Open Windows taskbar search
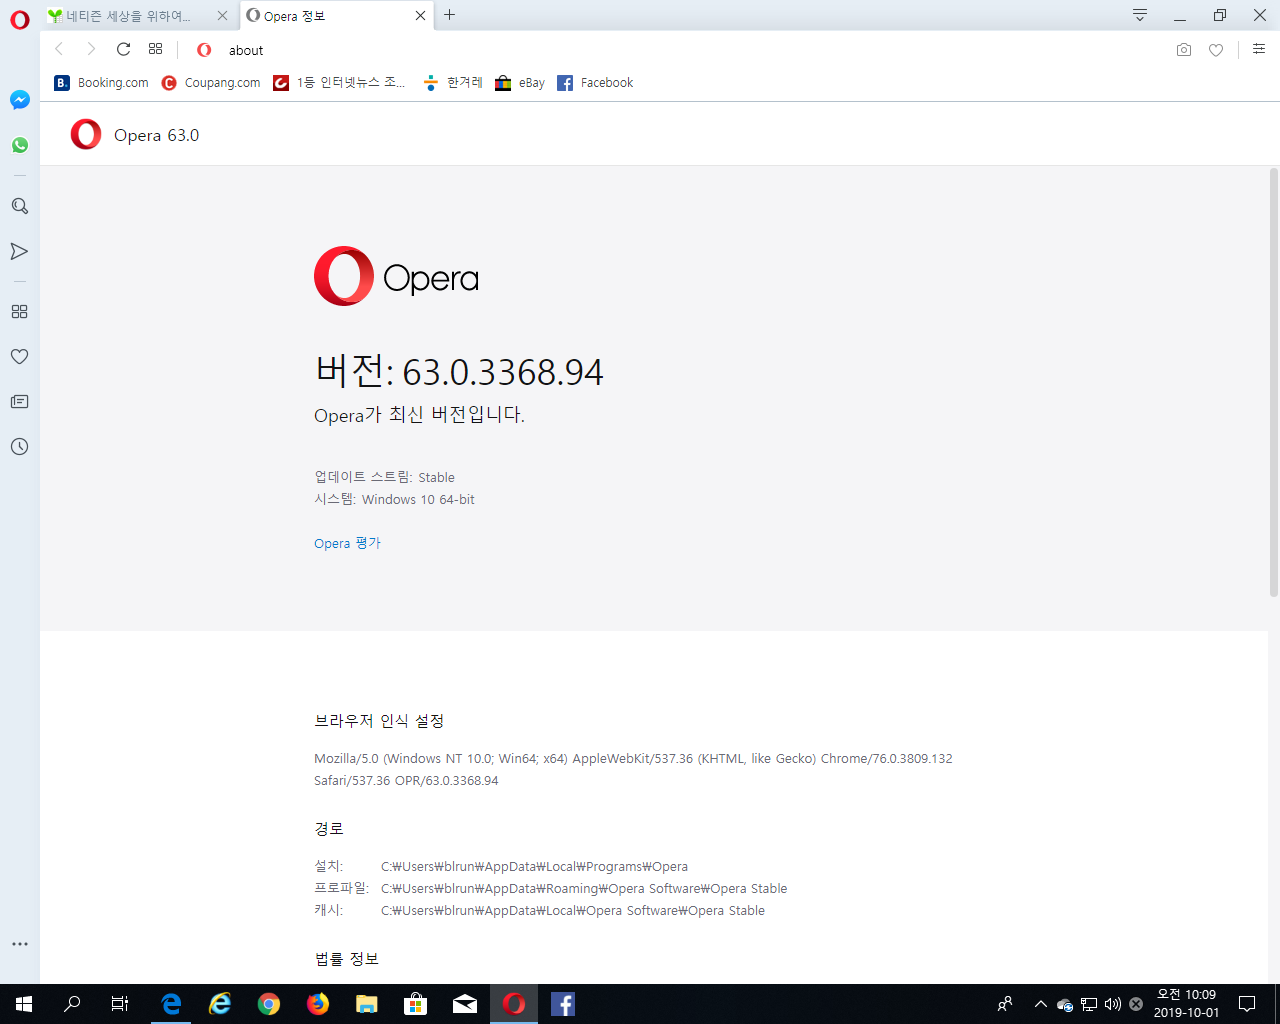 point(72,1004)
